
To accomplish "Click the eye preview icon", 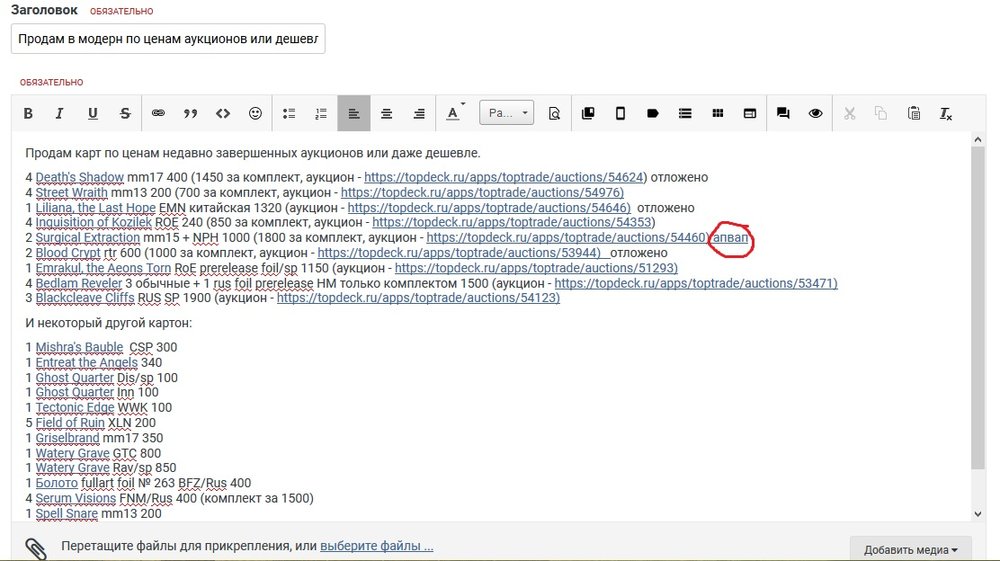I will point(815,114).
